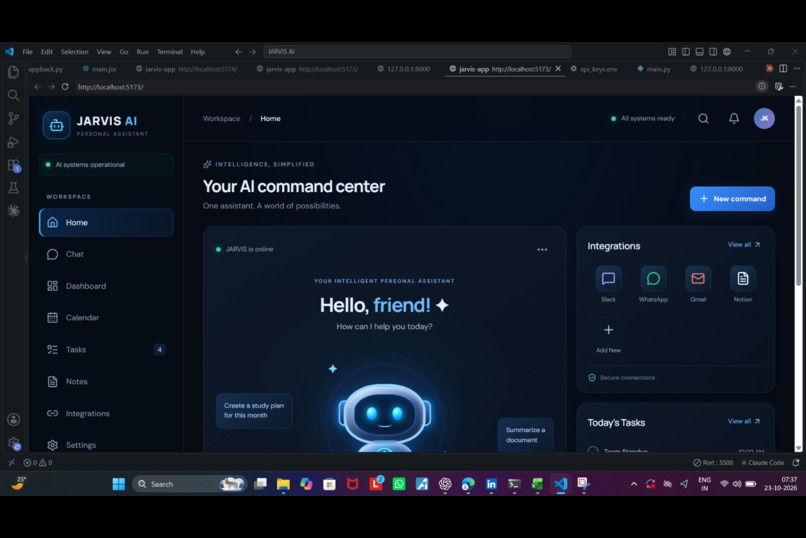The width and height of the screenshot is (806, 538).
Task: Open the notifications bell in JARVIS header
Action: pos(734,119)
